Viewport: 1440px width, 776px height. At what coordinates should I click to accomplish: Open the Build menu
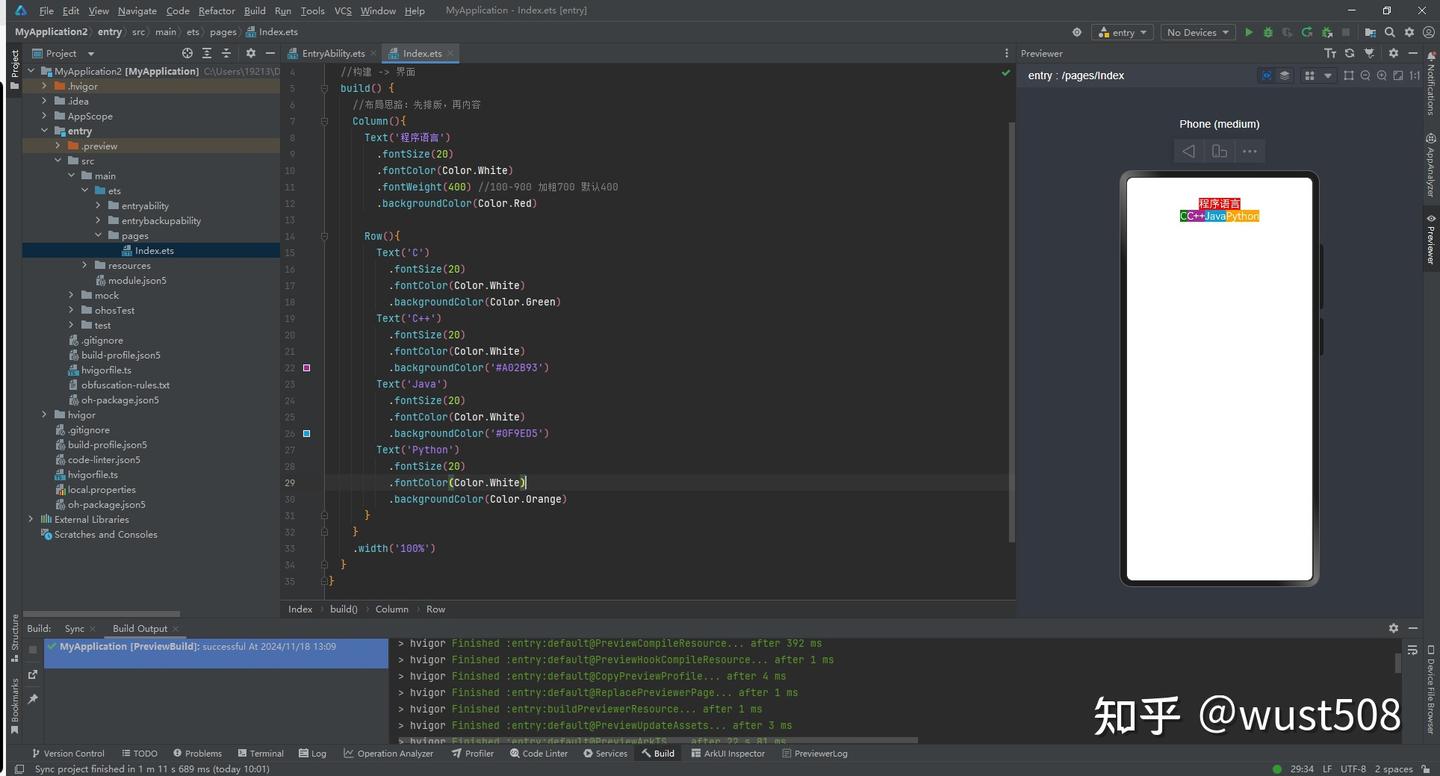[x=255, y=11]
